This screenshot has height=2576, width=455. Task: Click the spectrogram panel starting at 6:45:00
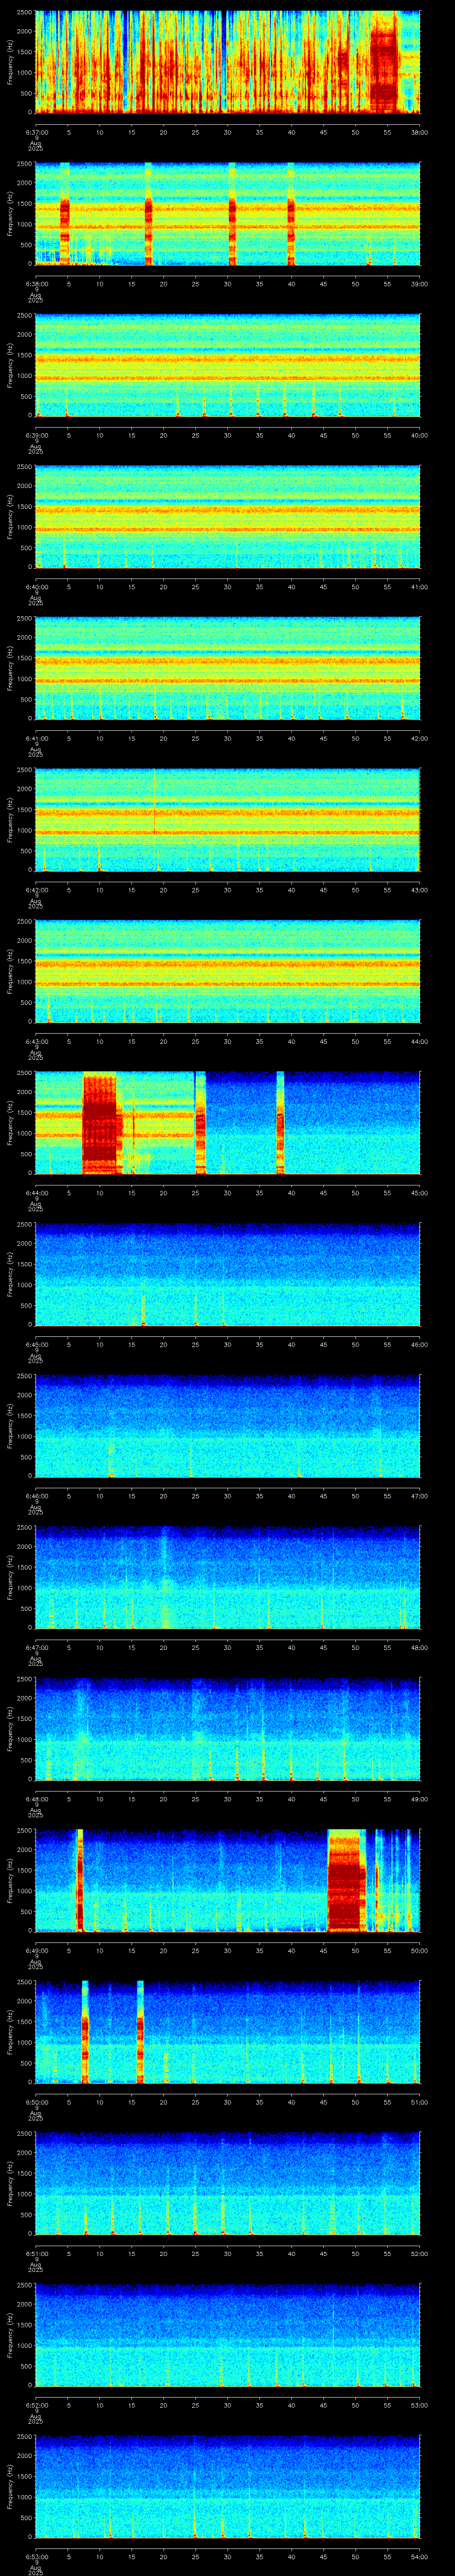tap(228, 1274)
